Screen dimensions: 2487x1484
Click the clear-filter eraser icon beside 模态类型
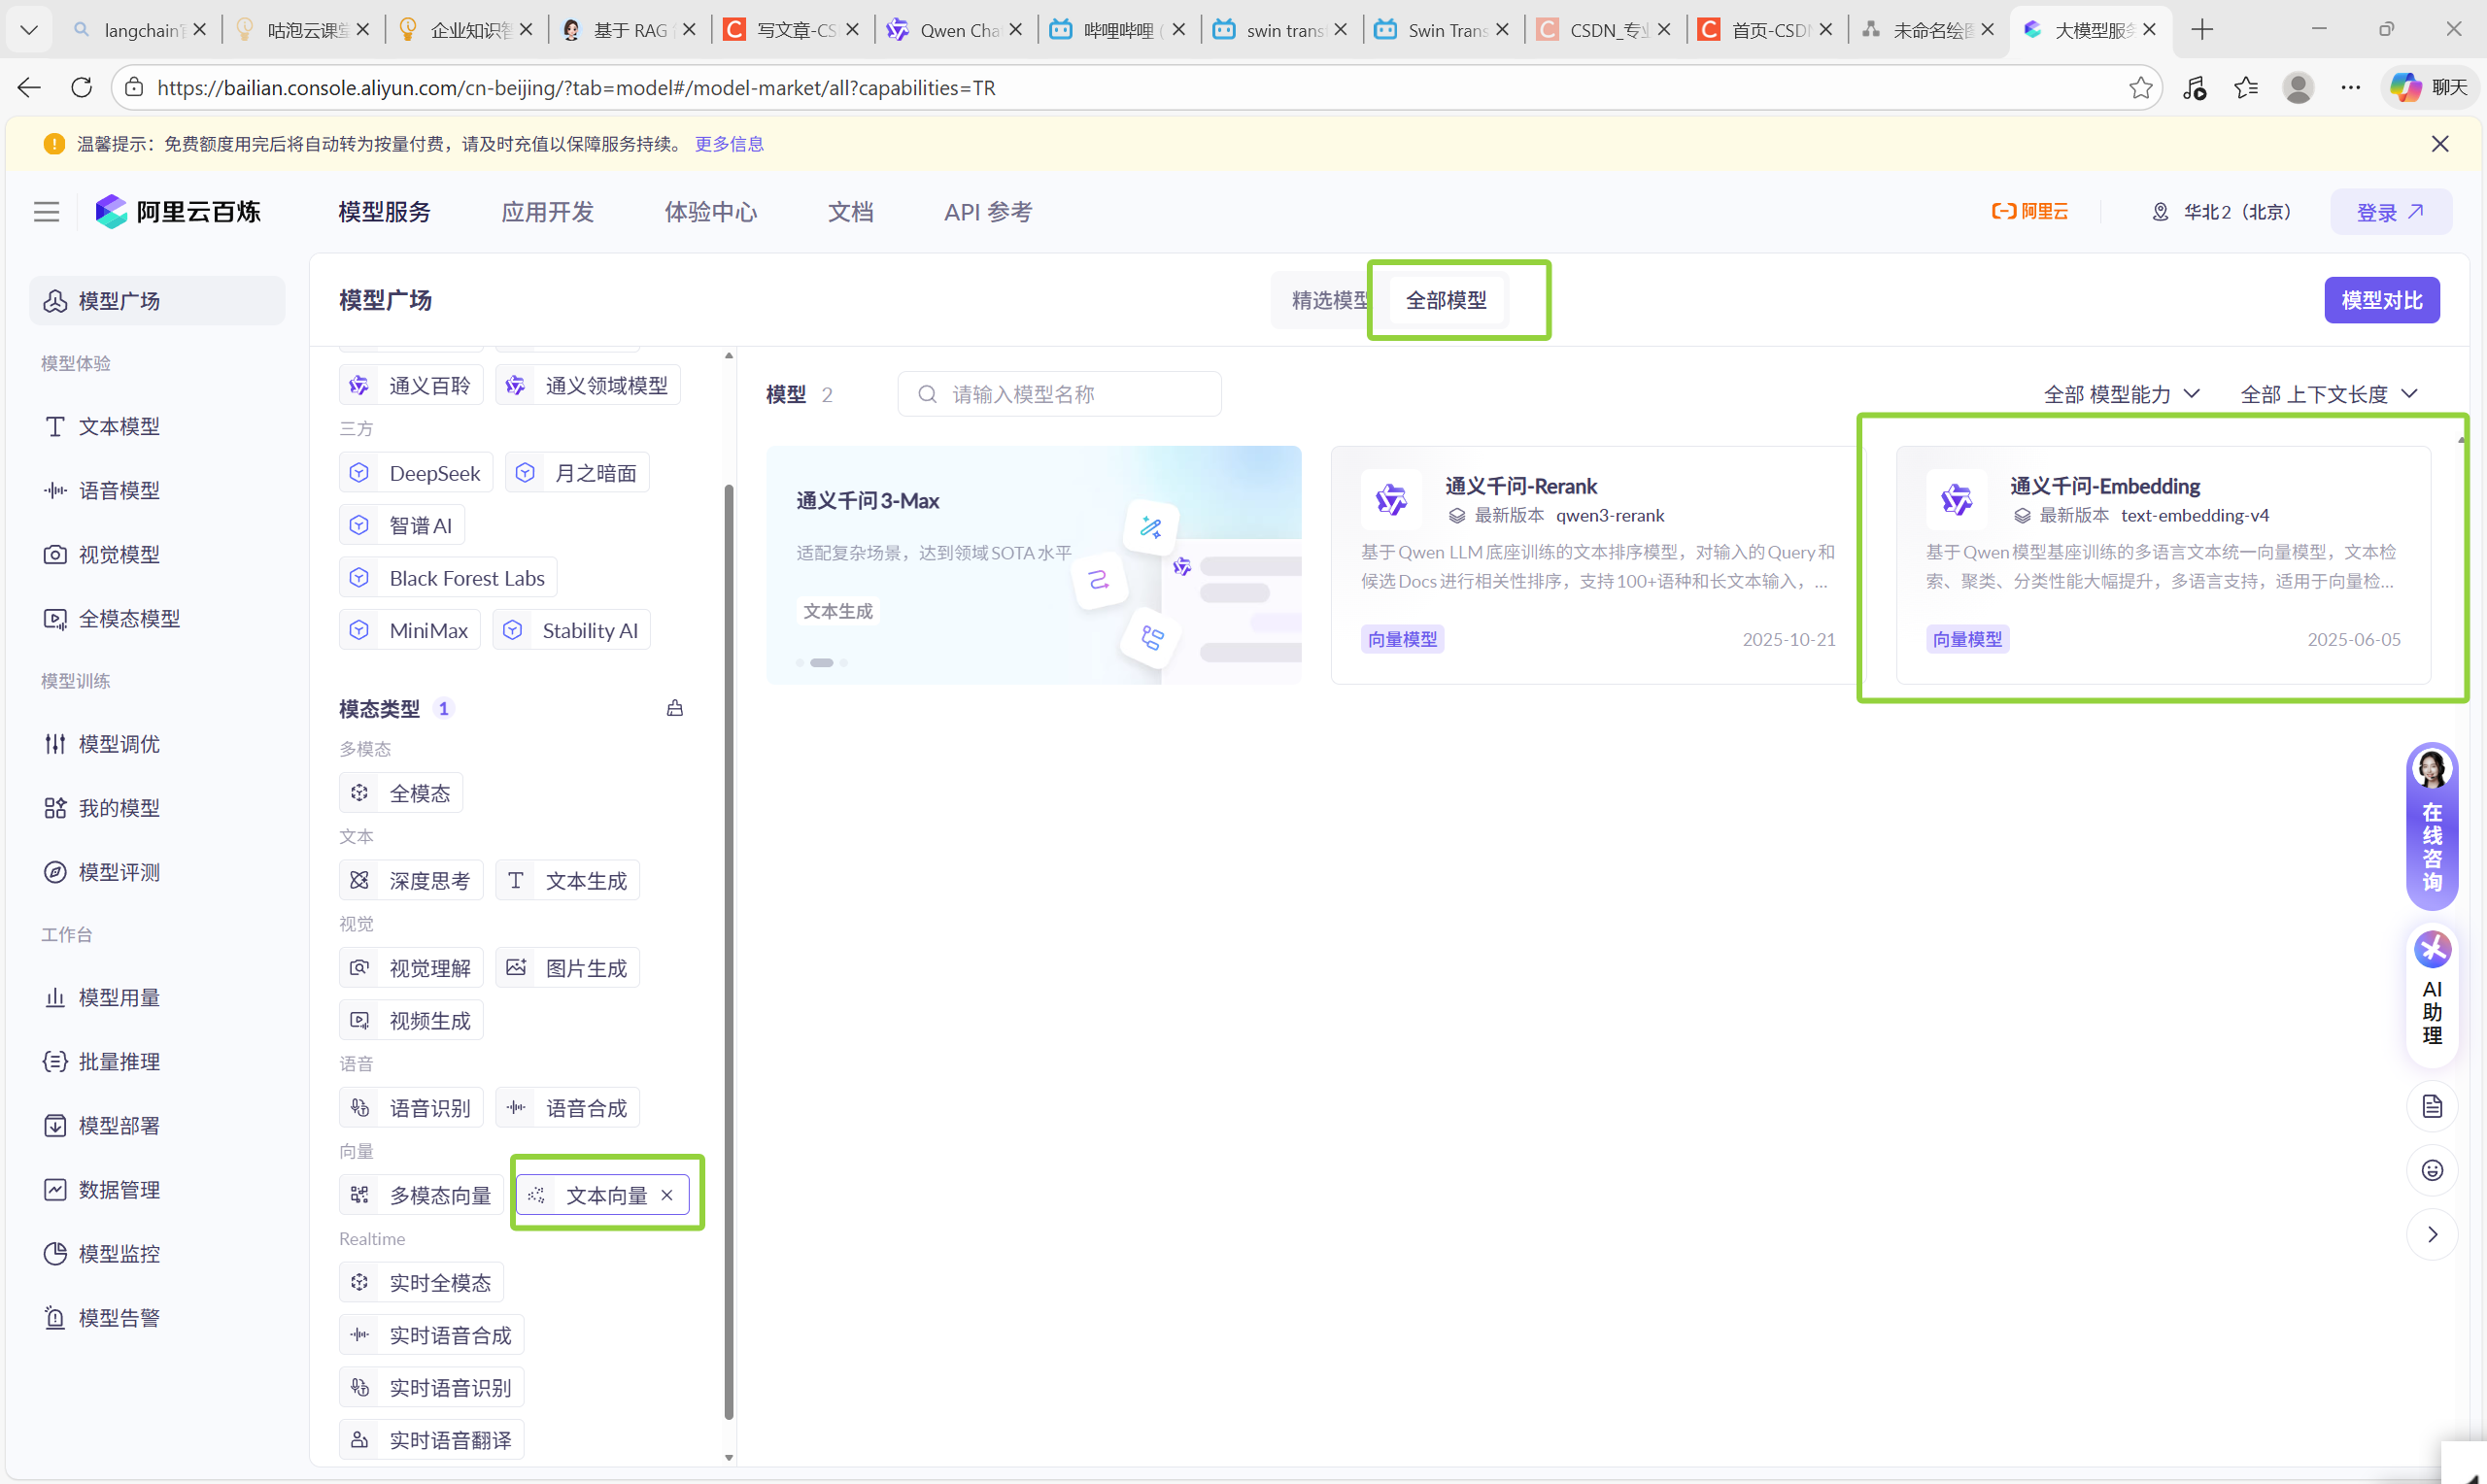click(675, 708)
